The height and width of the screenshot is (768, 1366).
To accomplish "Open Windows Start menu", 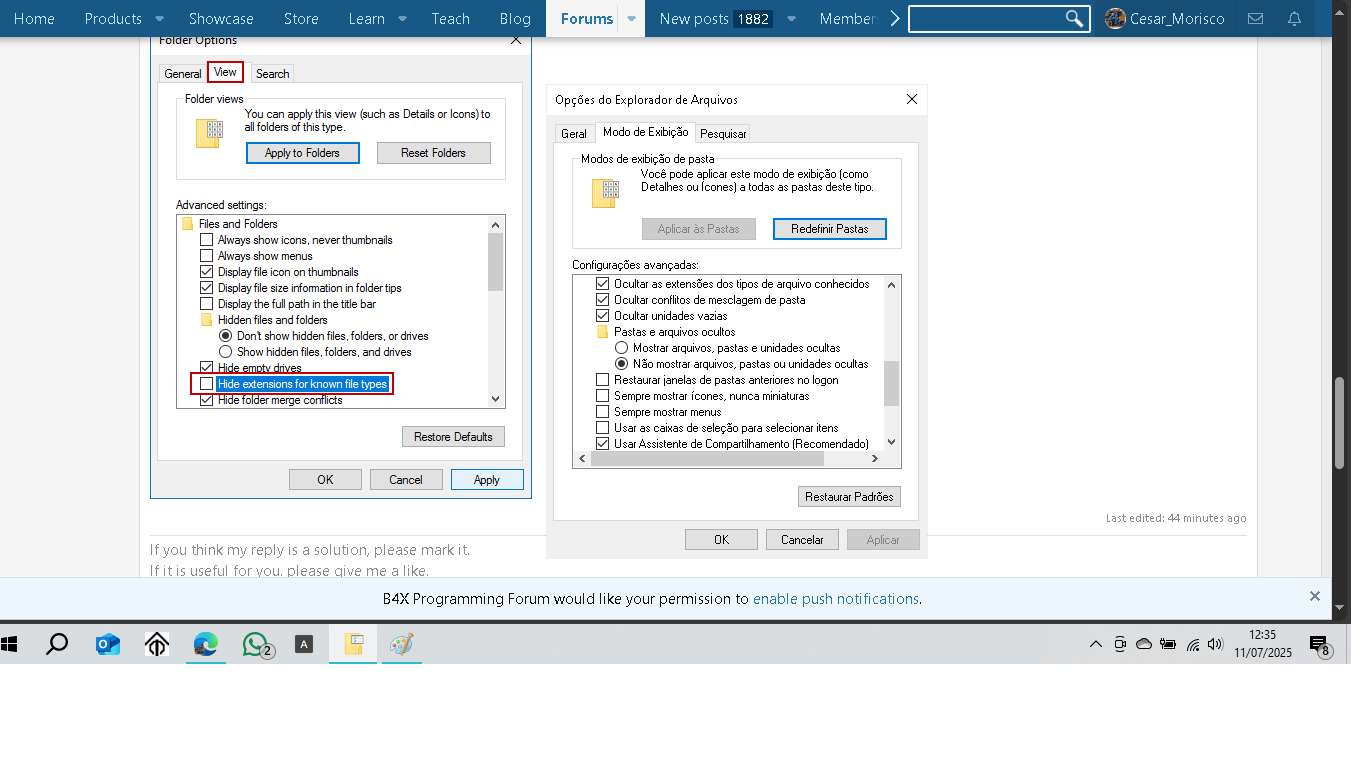I will [10, 645].
